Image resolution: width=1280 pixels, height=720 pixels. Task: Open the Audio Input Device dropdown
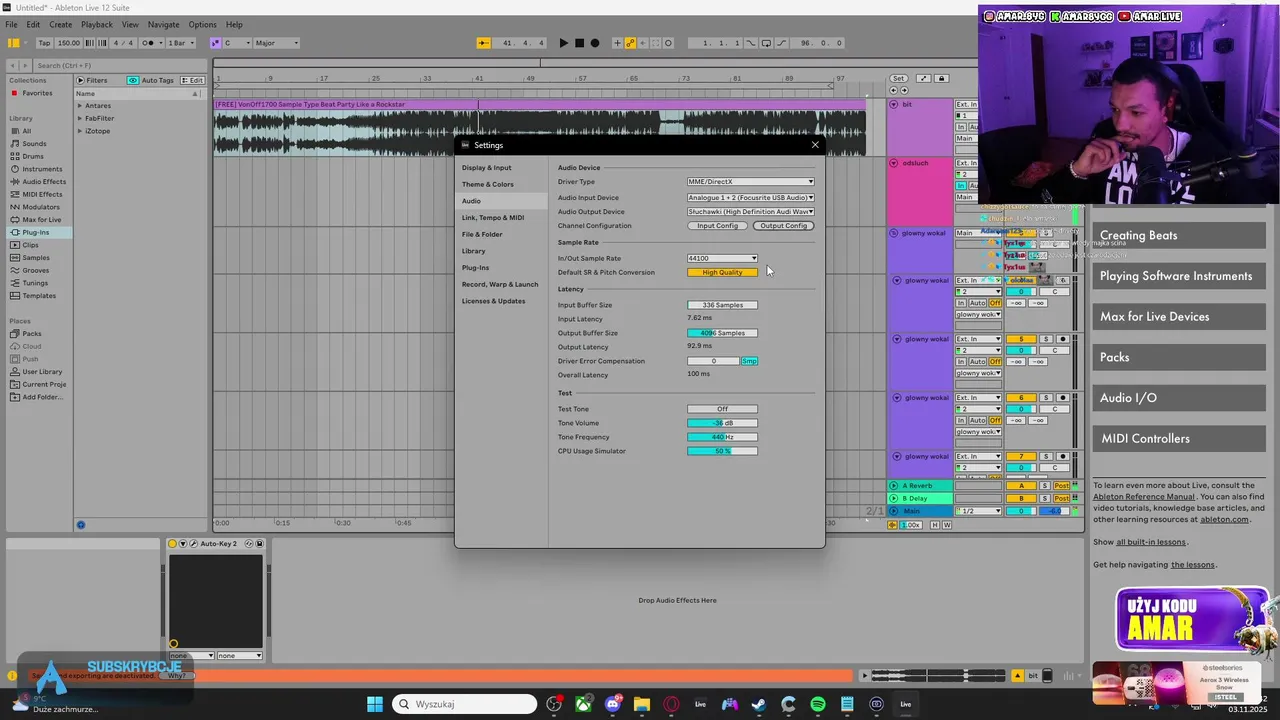click(750, 197)
